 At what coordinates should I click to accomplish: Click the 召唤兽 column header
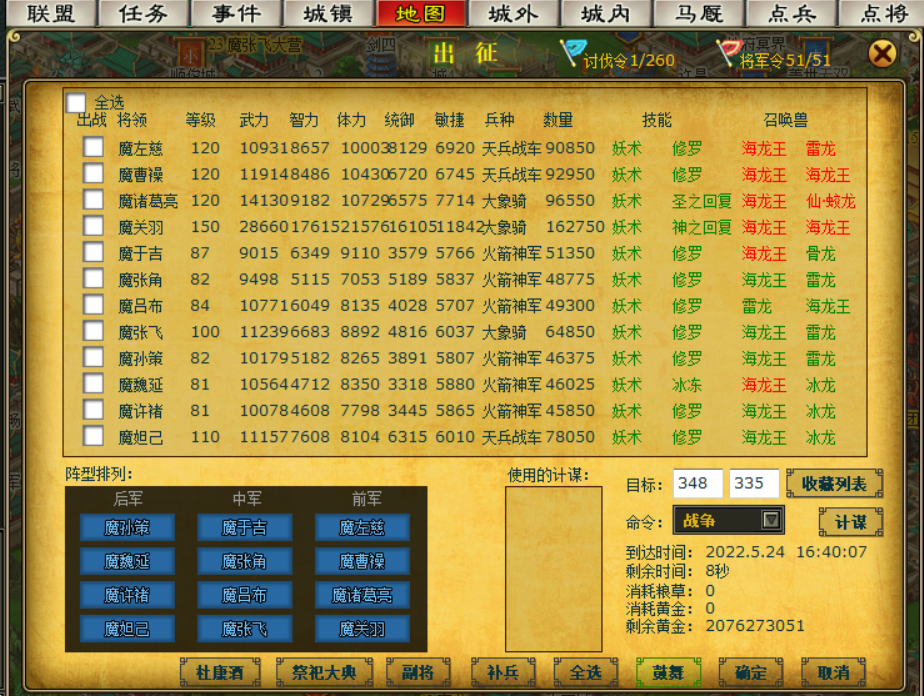click(786, 120)
